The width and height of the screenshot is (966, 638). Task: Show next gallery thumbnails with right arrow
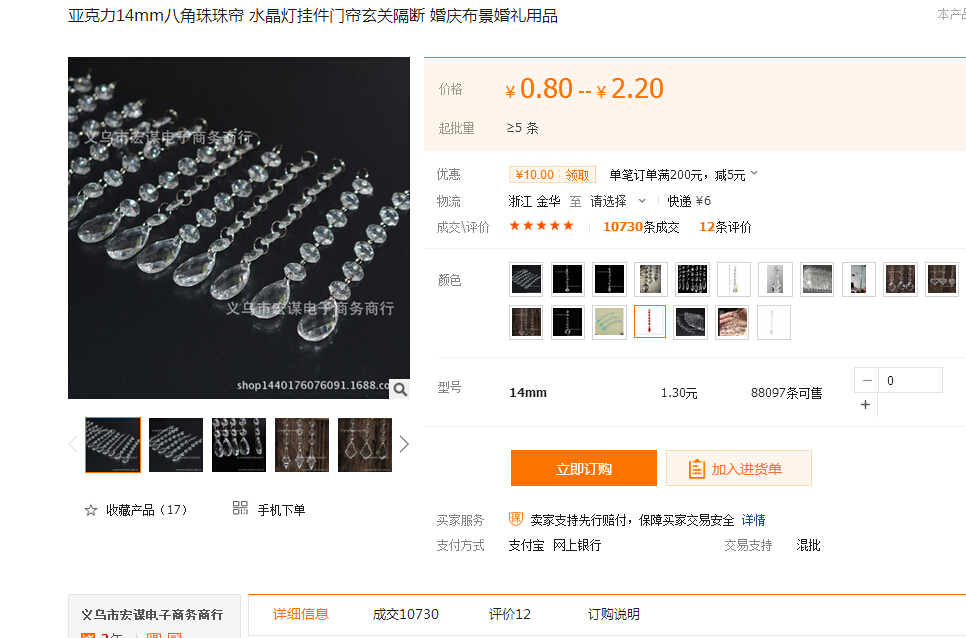coord(404,444)
